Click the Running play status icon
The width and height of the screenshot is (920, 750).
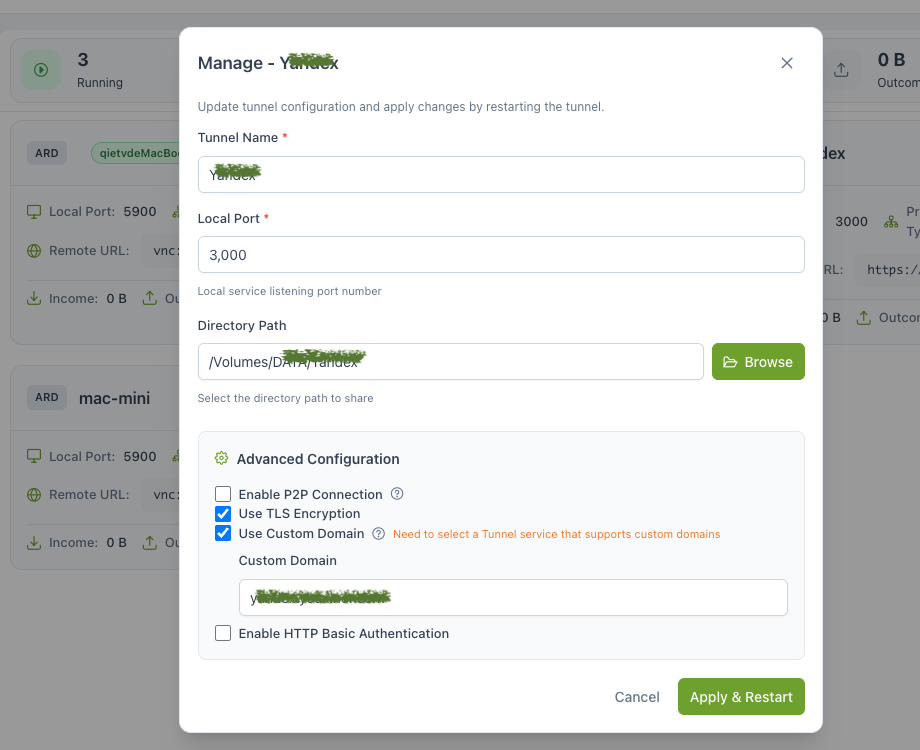point(41,70)
